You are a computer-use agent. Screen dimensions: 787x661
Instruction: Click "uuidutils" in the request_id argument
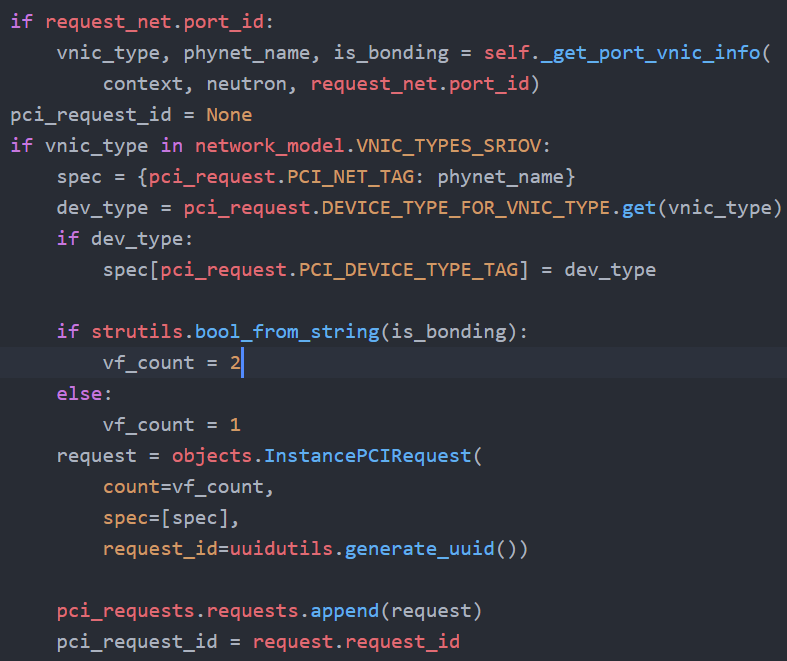[x=281, y=549]
